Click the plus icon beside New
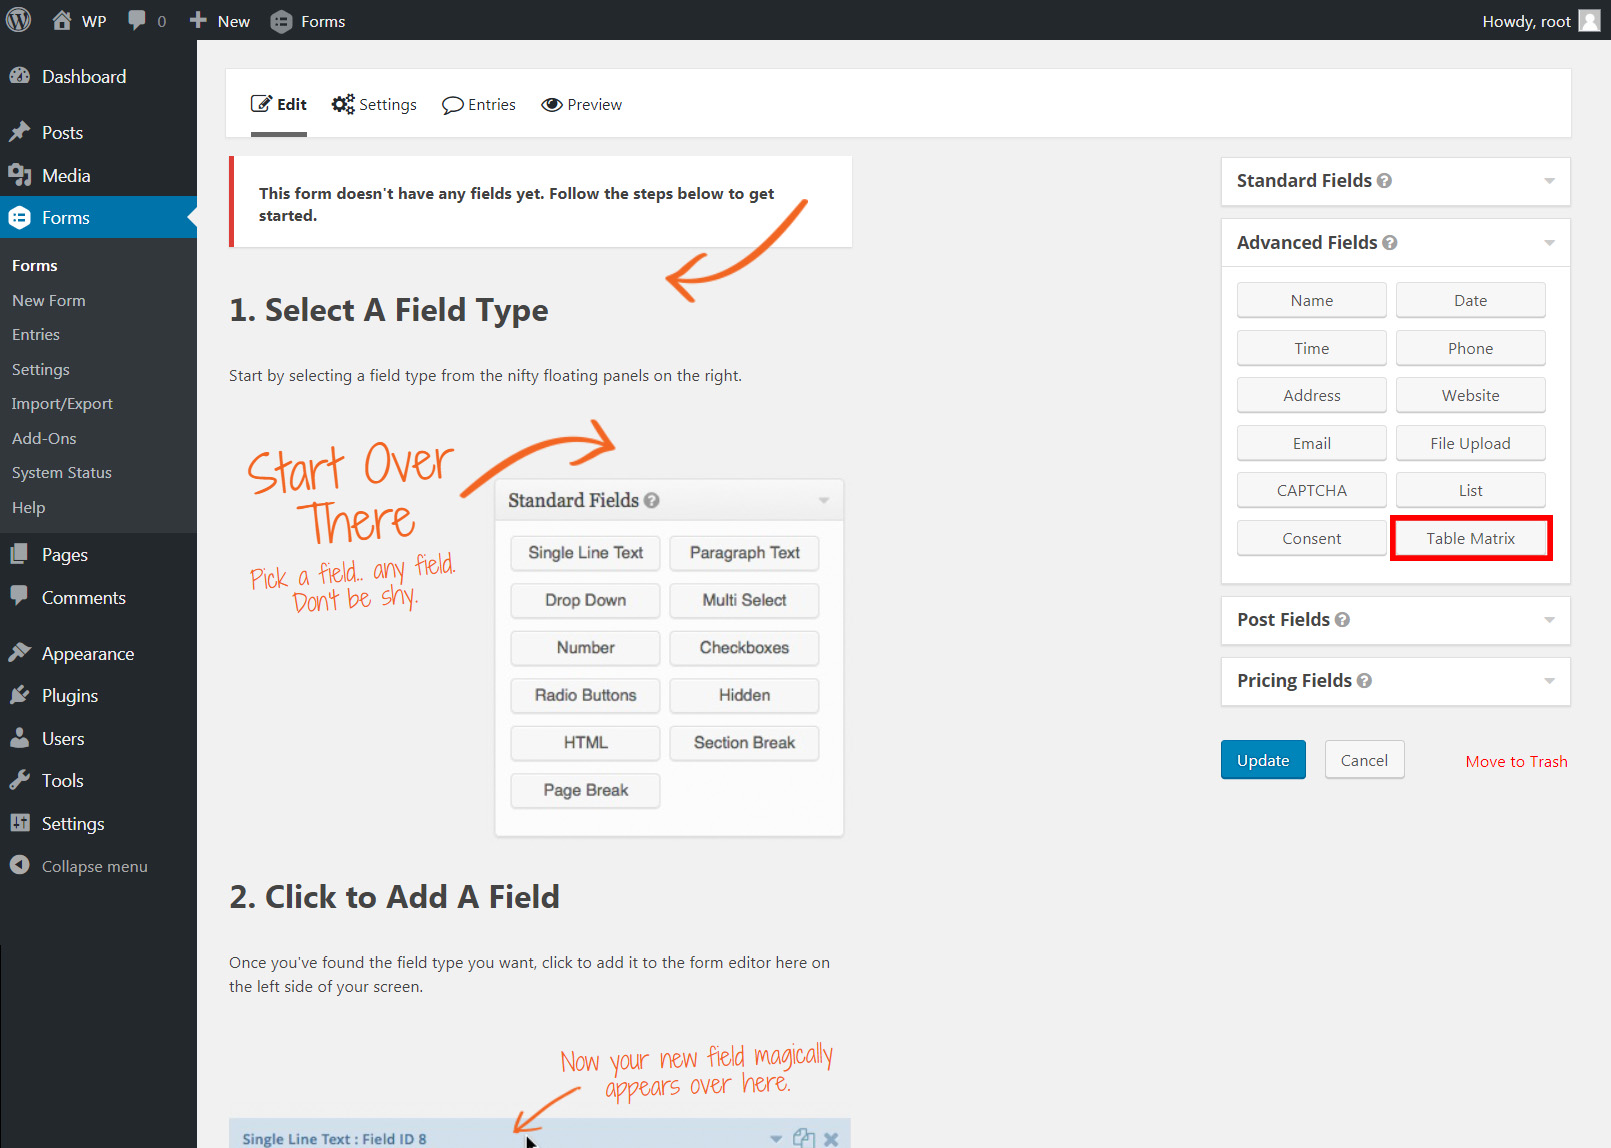The height and width of the screenshot is (1148, 1611). 198,20
